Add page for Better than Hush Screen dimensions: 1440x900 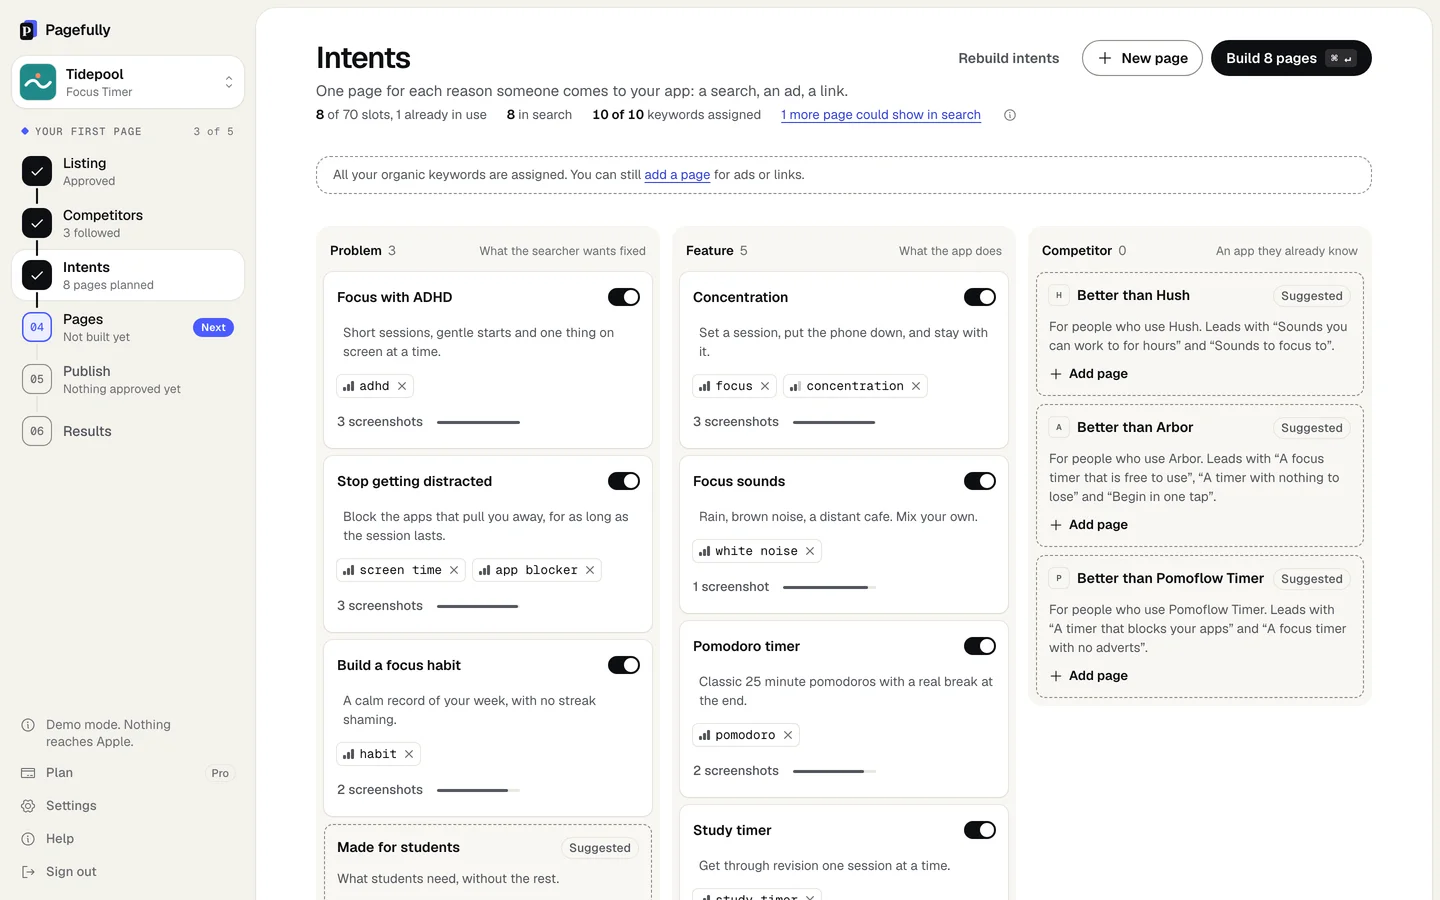1088,374
